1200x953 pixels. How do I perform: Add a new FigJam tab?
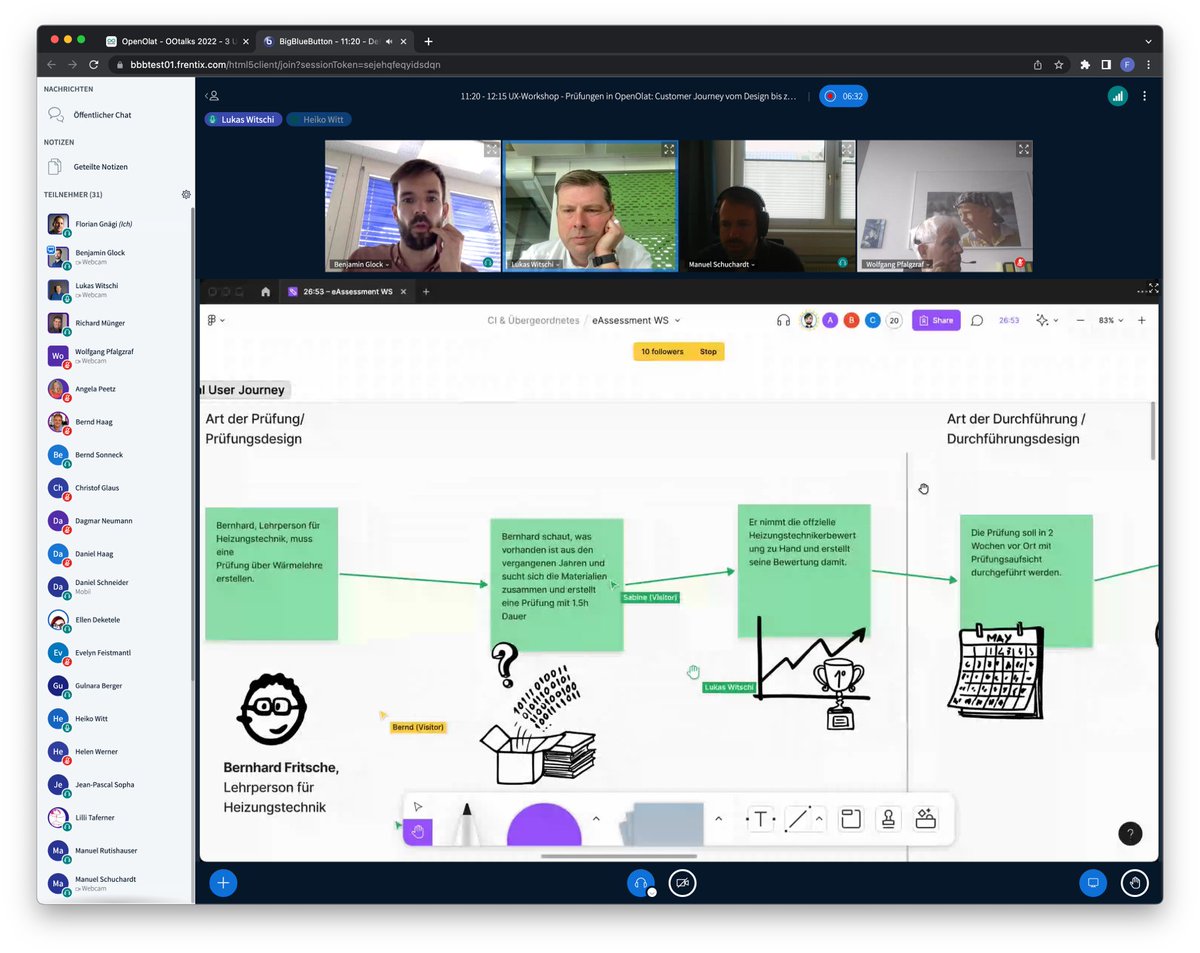pos(426,292)
